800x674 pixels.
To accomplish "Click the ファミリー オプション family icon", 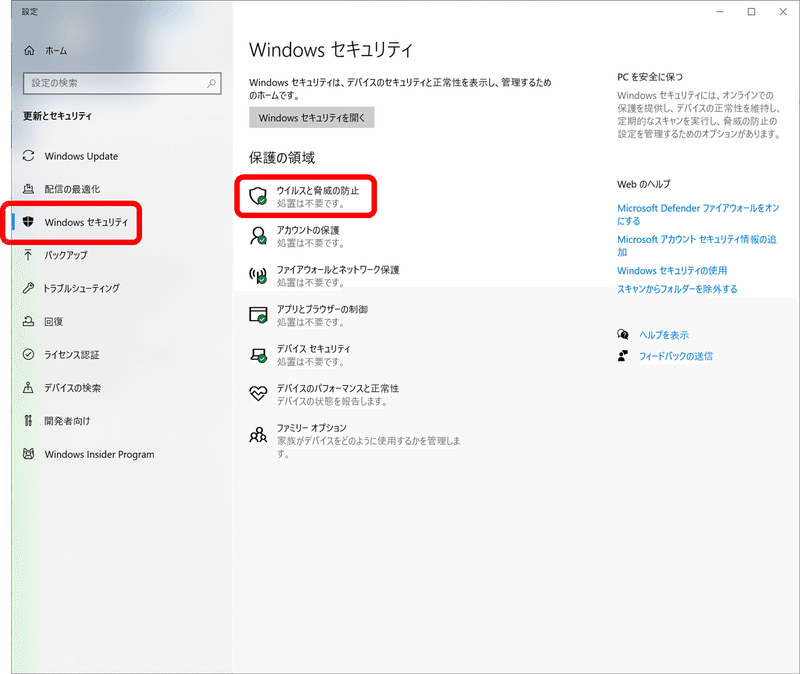I will point(258,434).
